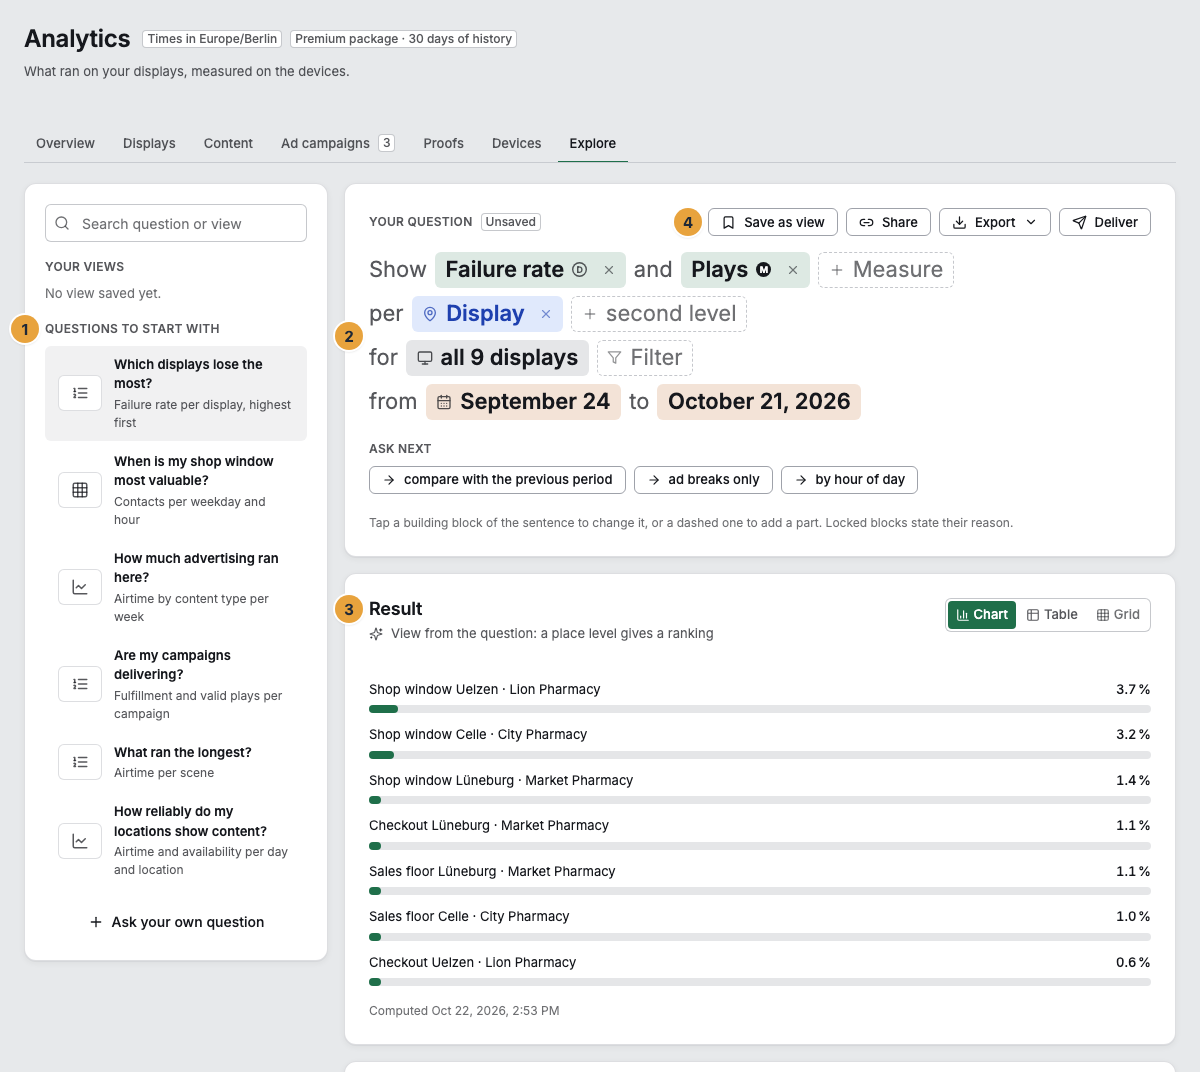
Task: Click the M badge icon on Plays
Action: (x=763, y=270)
